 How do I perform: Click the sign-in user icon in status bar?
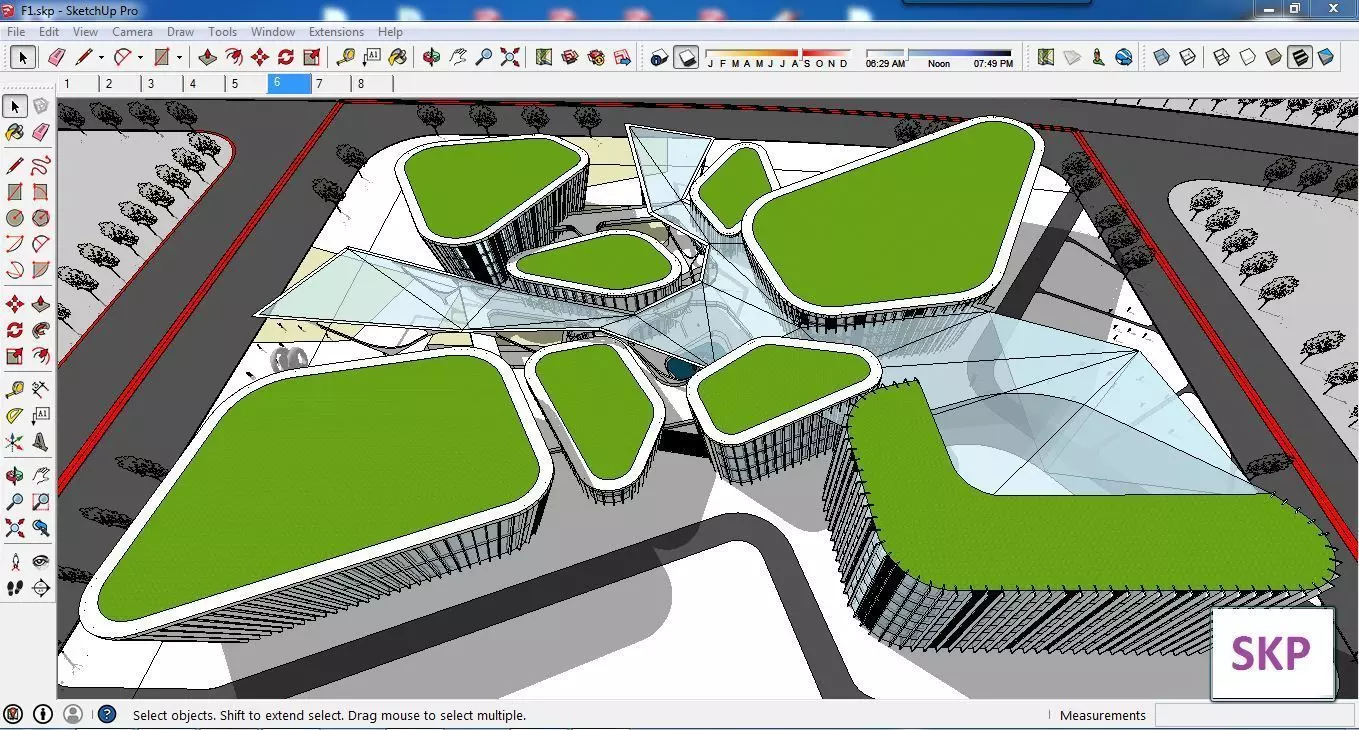73,714
